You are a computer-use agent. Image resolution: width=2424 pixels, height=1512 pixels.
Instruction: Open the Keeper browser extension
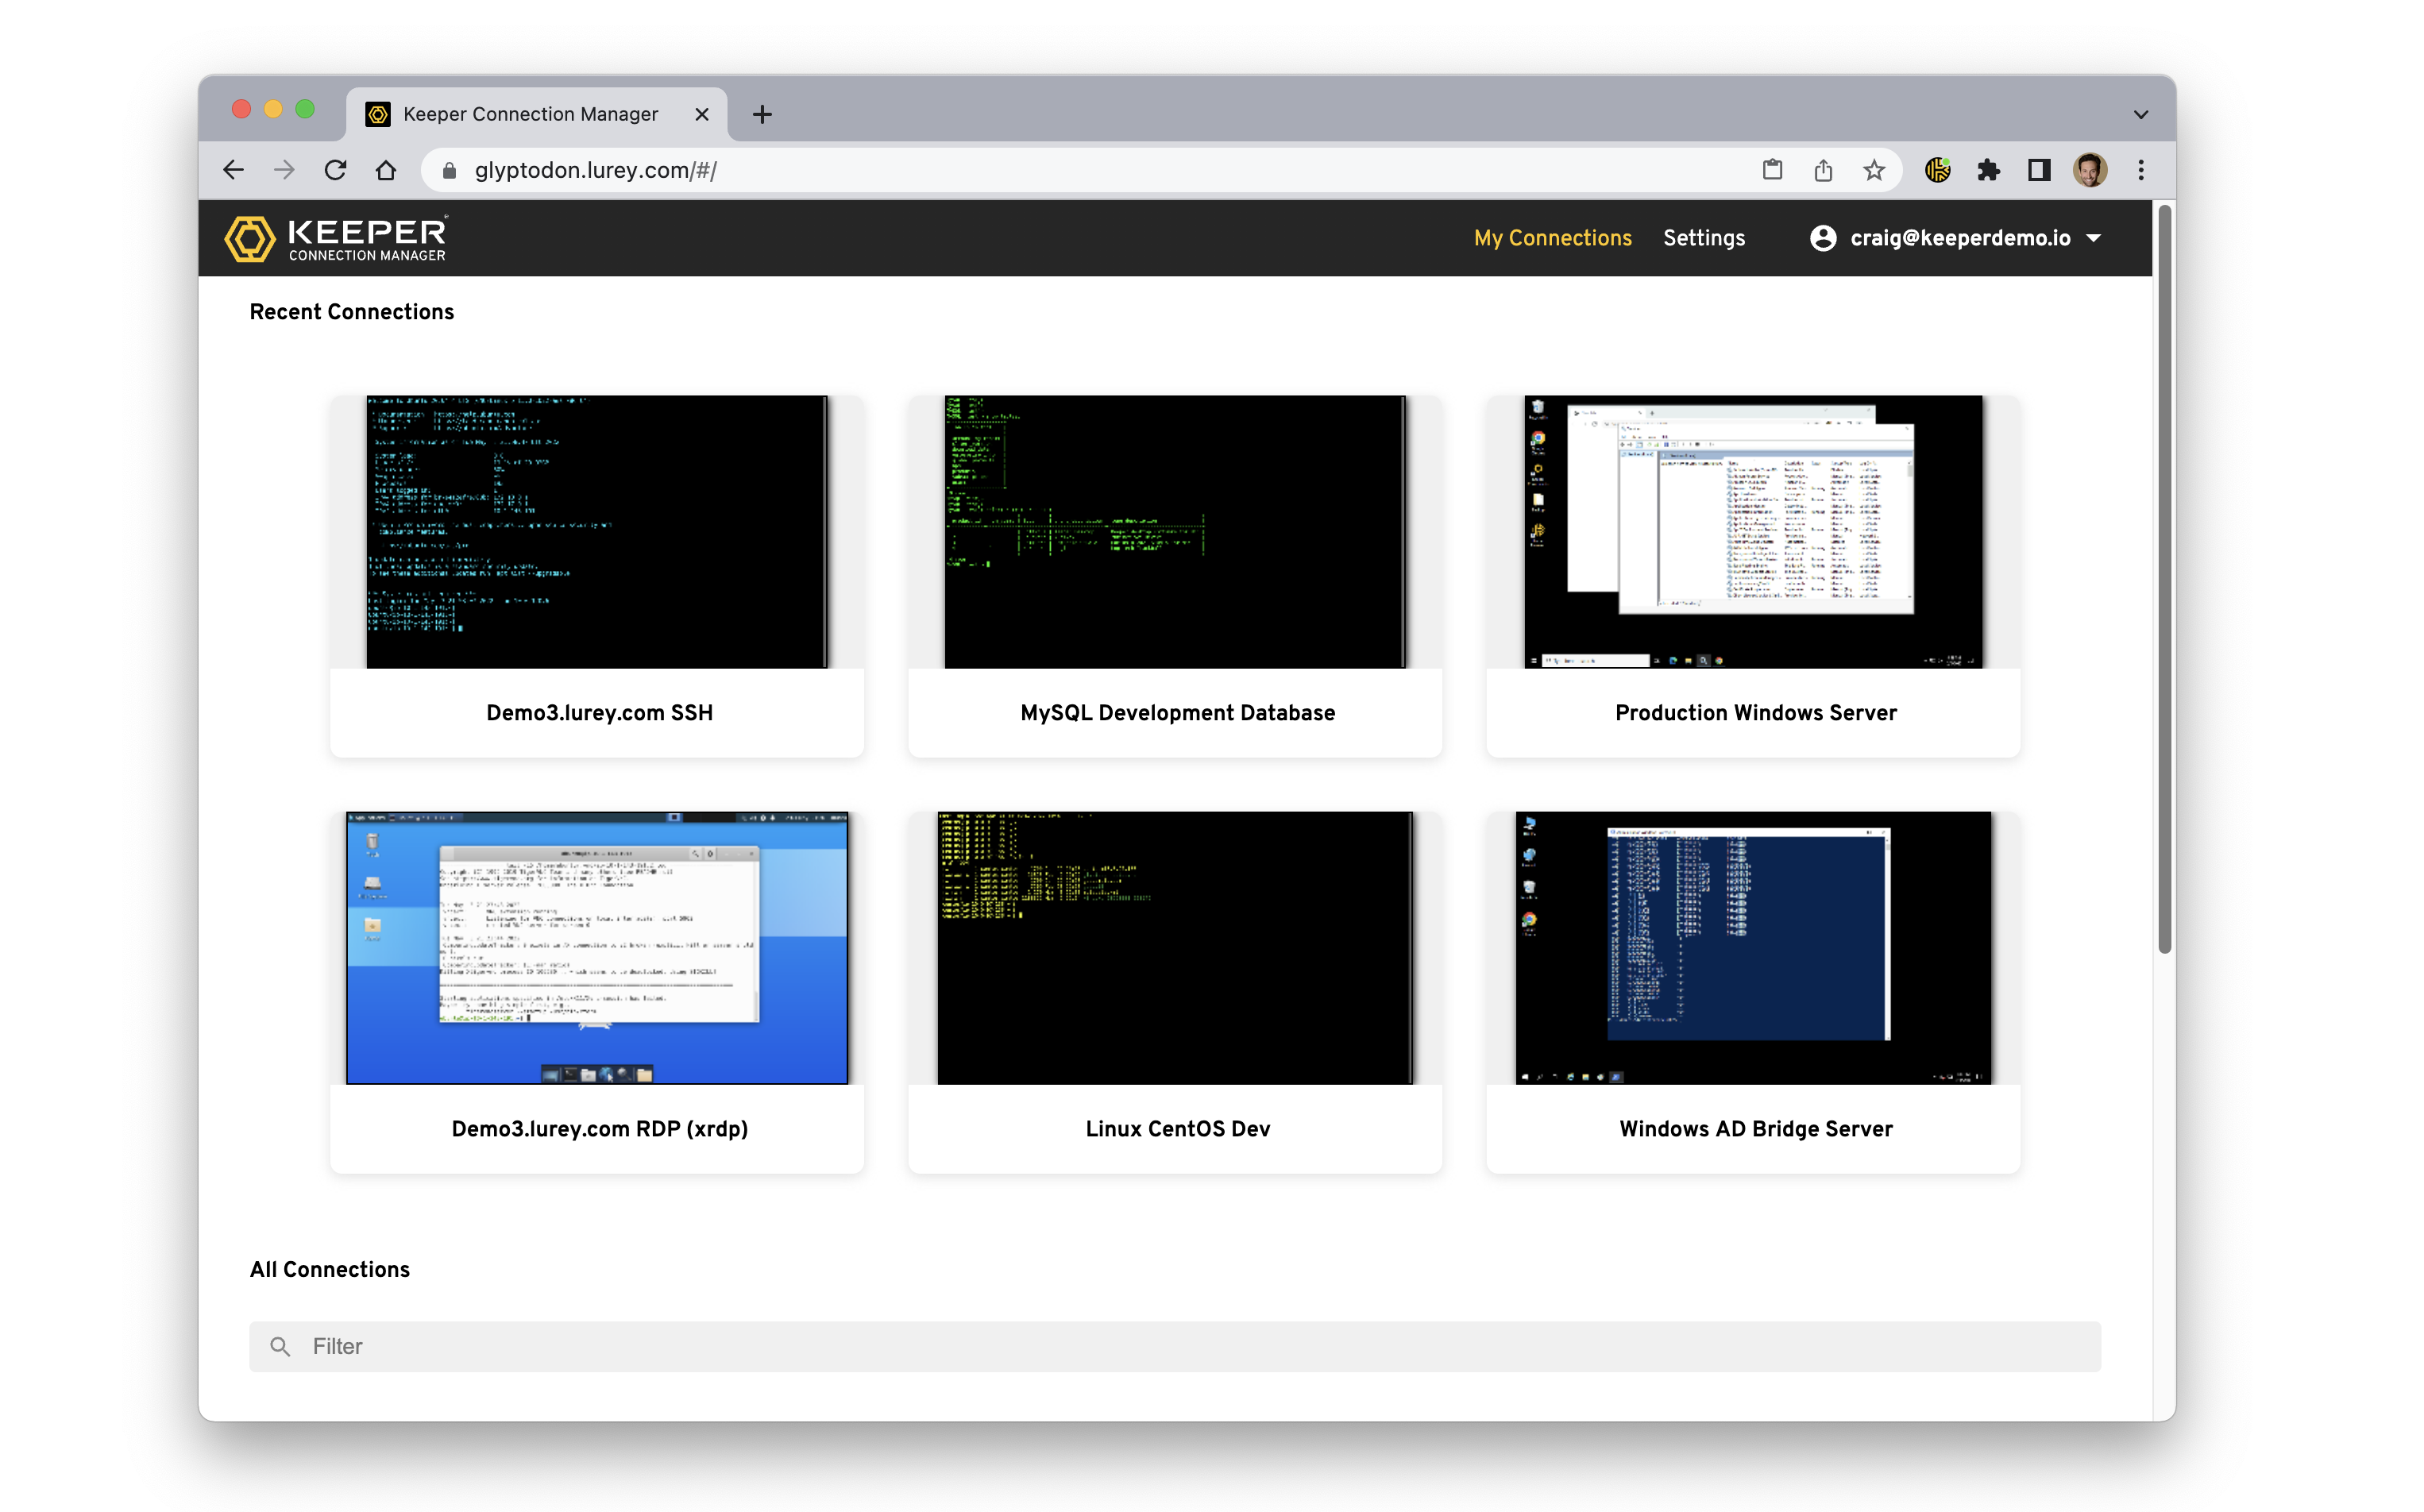[x=1938, y=170]
